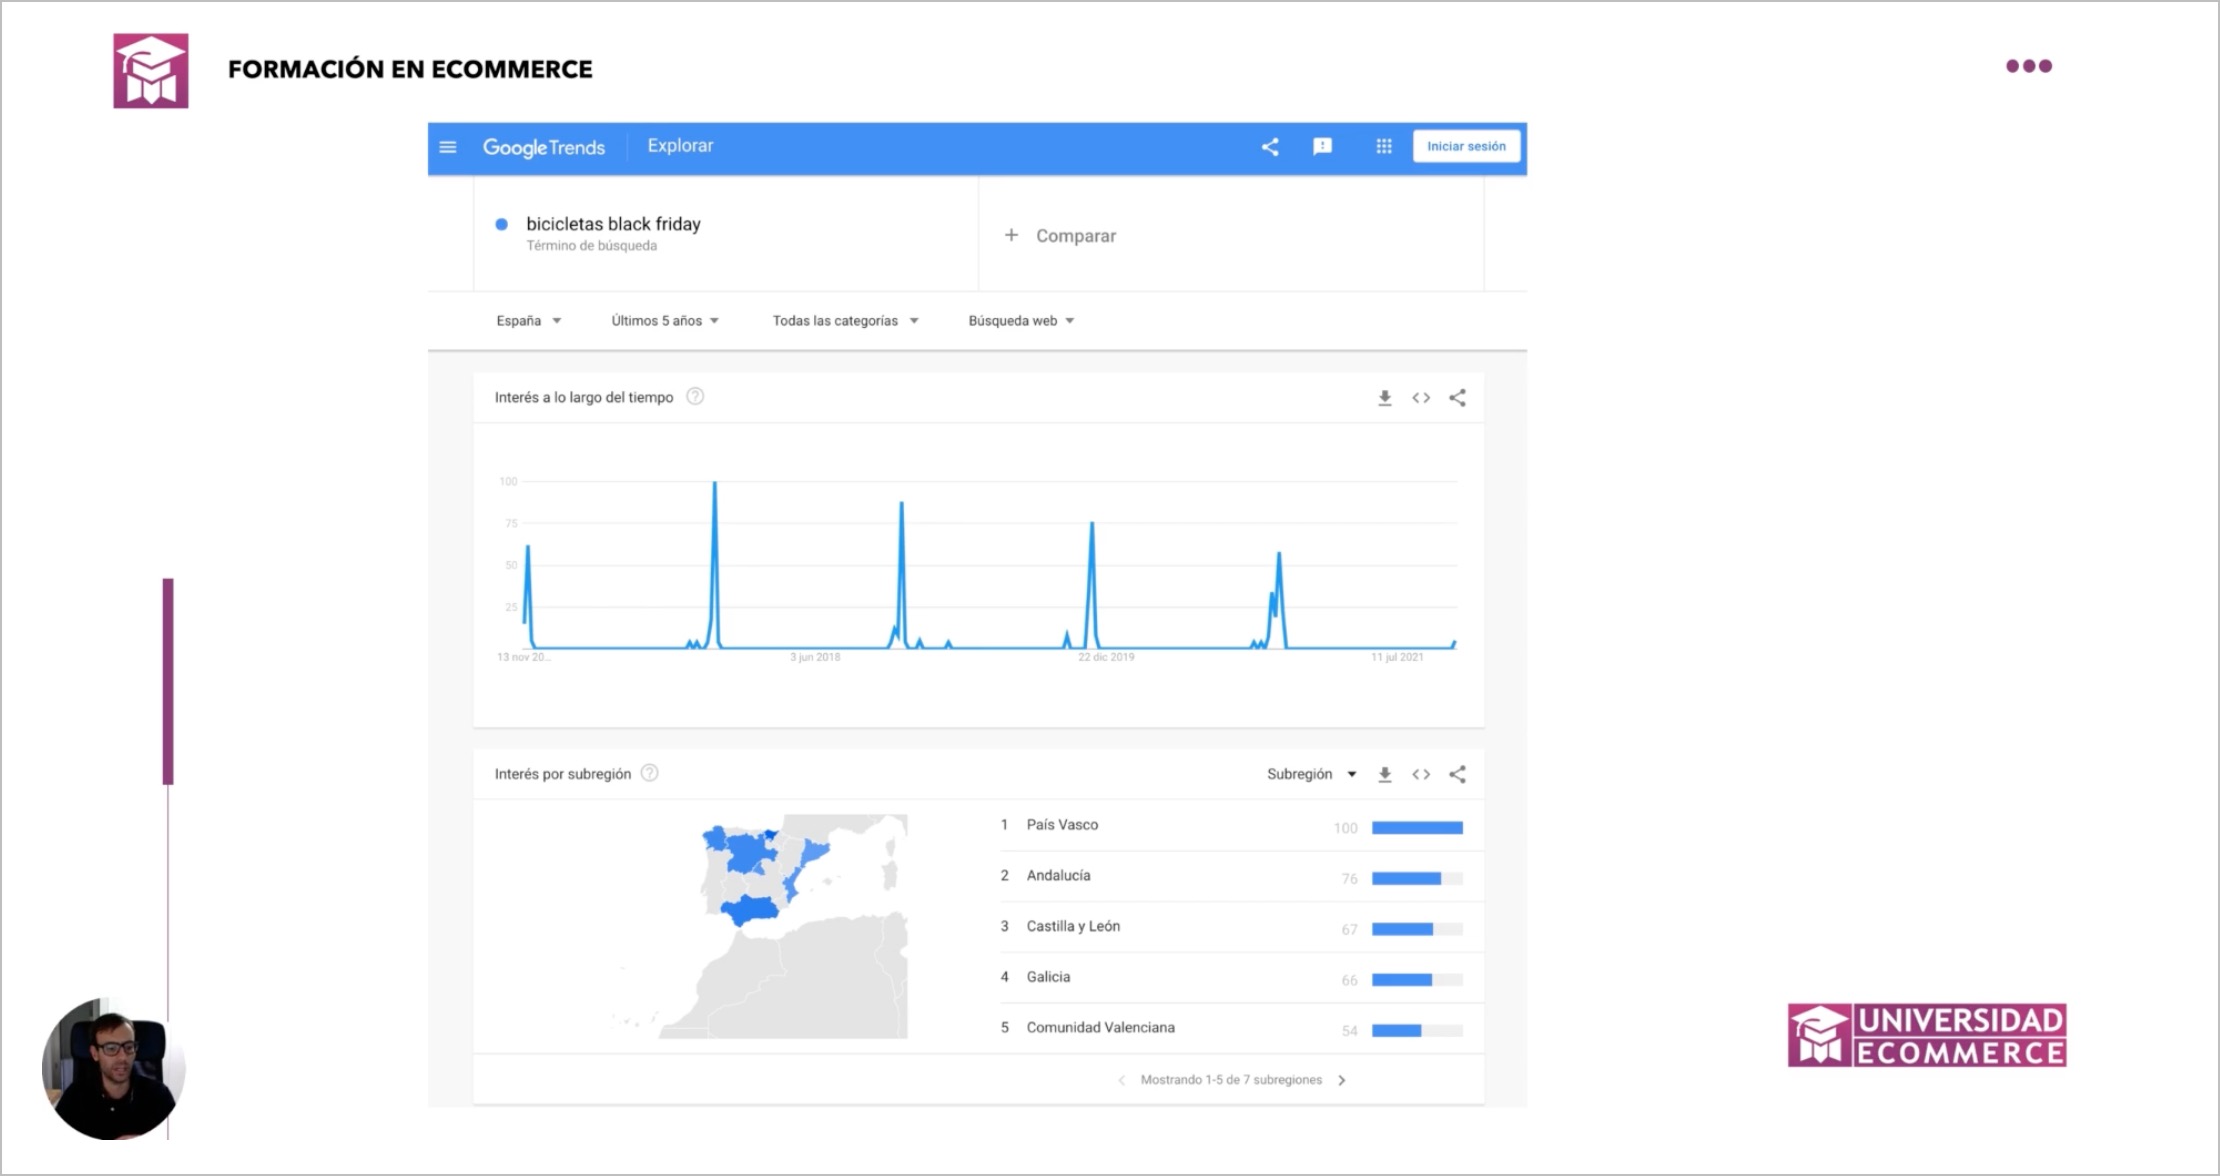Open the Google apps grid icon
This screenshot has width=2220, height=1176.
pos(1384,147)
